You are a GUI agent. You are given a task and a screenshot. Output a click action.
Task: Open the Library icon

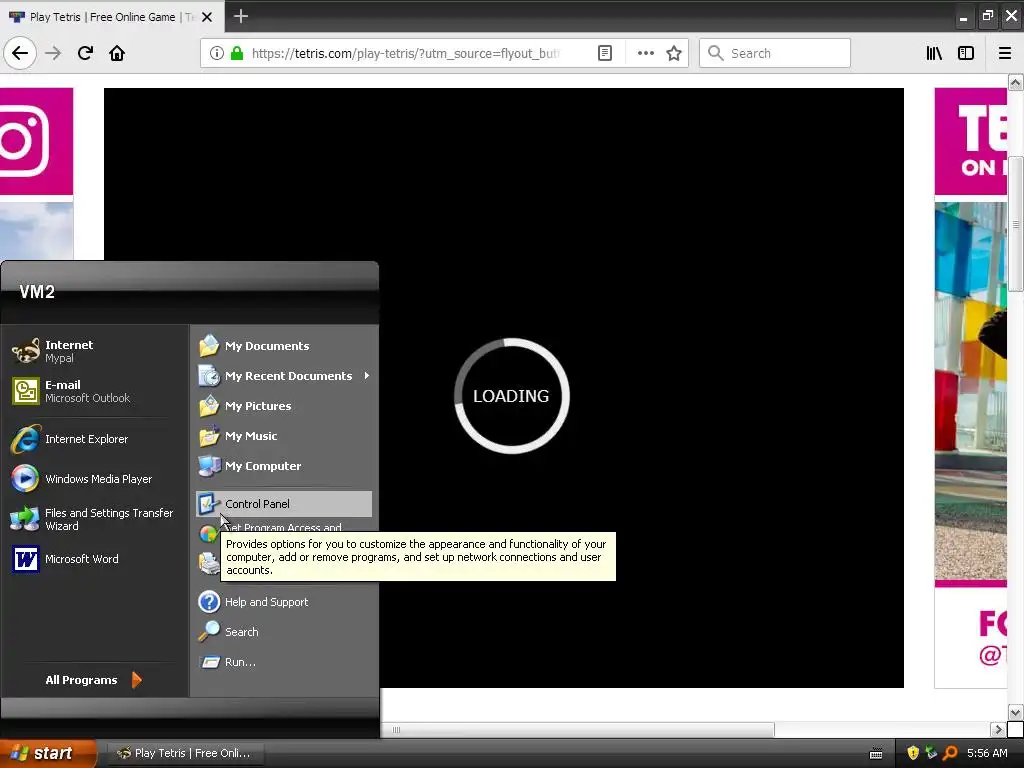934,53
